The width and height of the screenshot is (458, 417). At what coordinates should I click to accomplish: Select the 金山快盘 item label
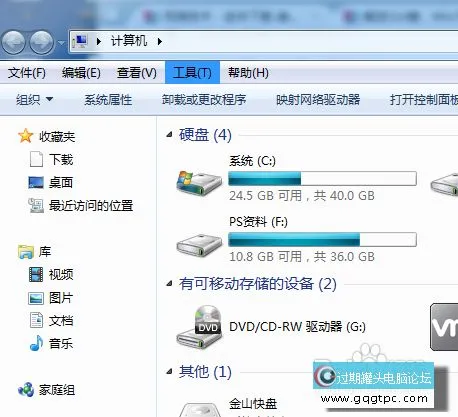pyautogui.click(x=253, y=404)
